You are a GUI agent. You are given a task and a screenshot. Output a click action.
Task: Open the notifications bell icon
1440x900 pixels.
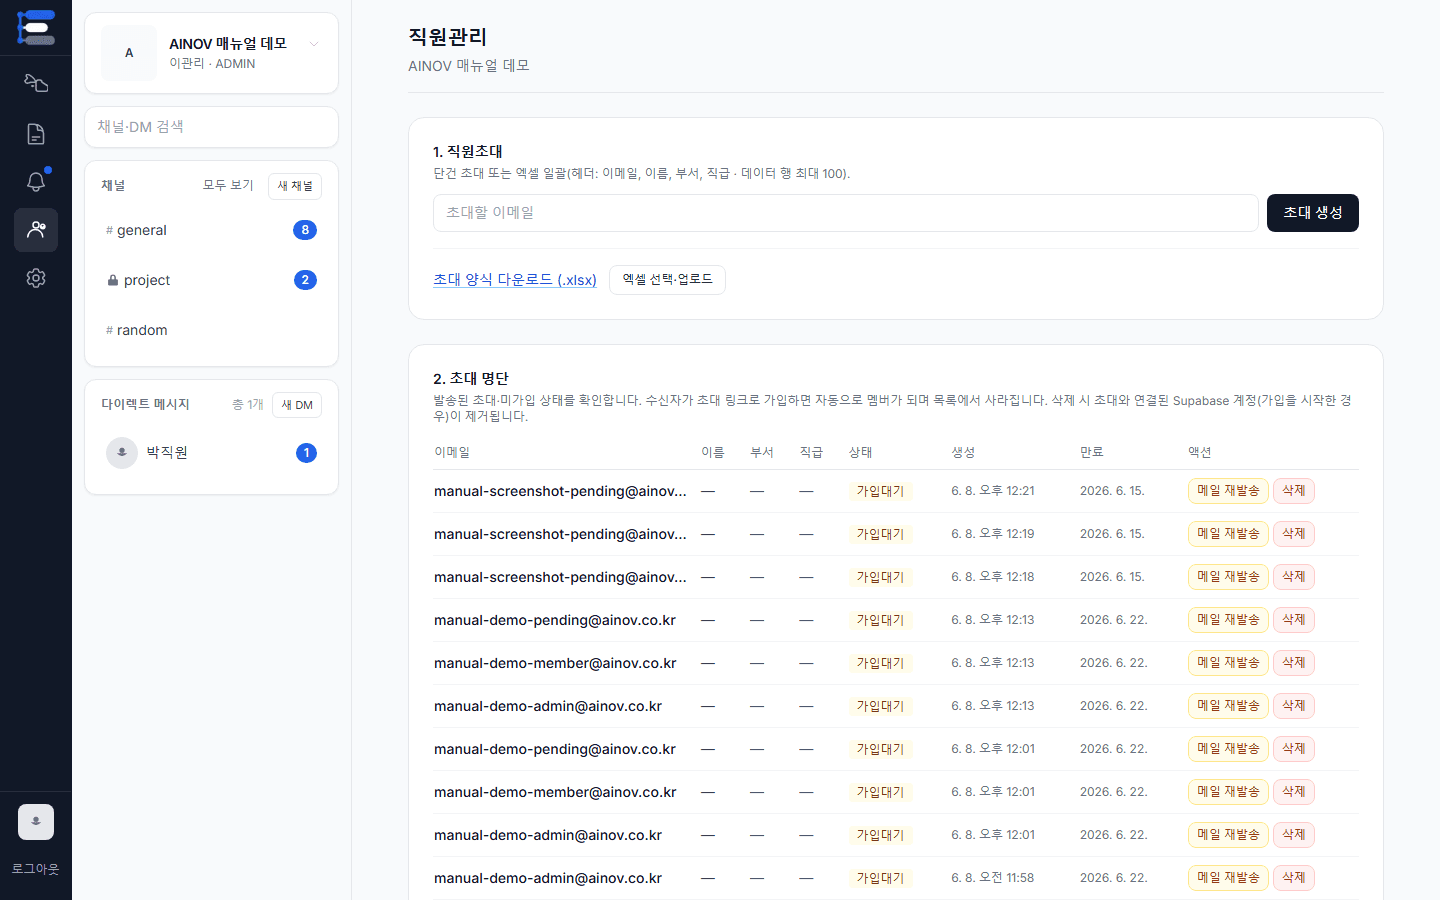pyautogui.click(x=36, y=182)
